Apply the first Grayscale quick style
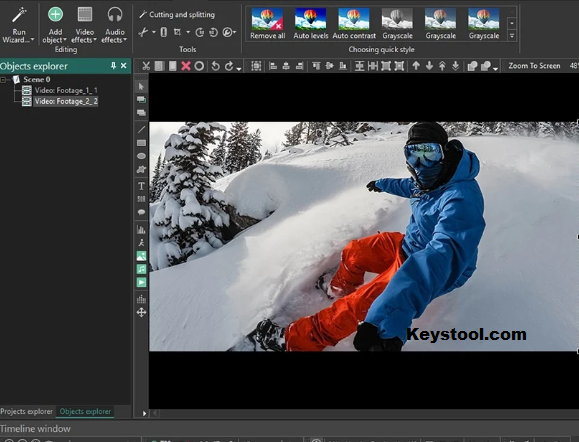This screenshot has height=442, width=579. [397, 24]
